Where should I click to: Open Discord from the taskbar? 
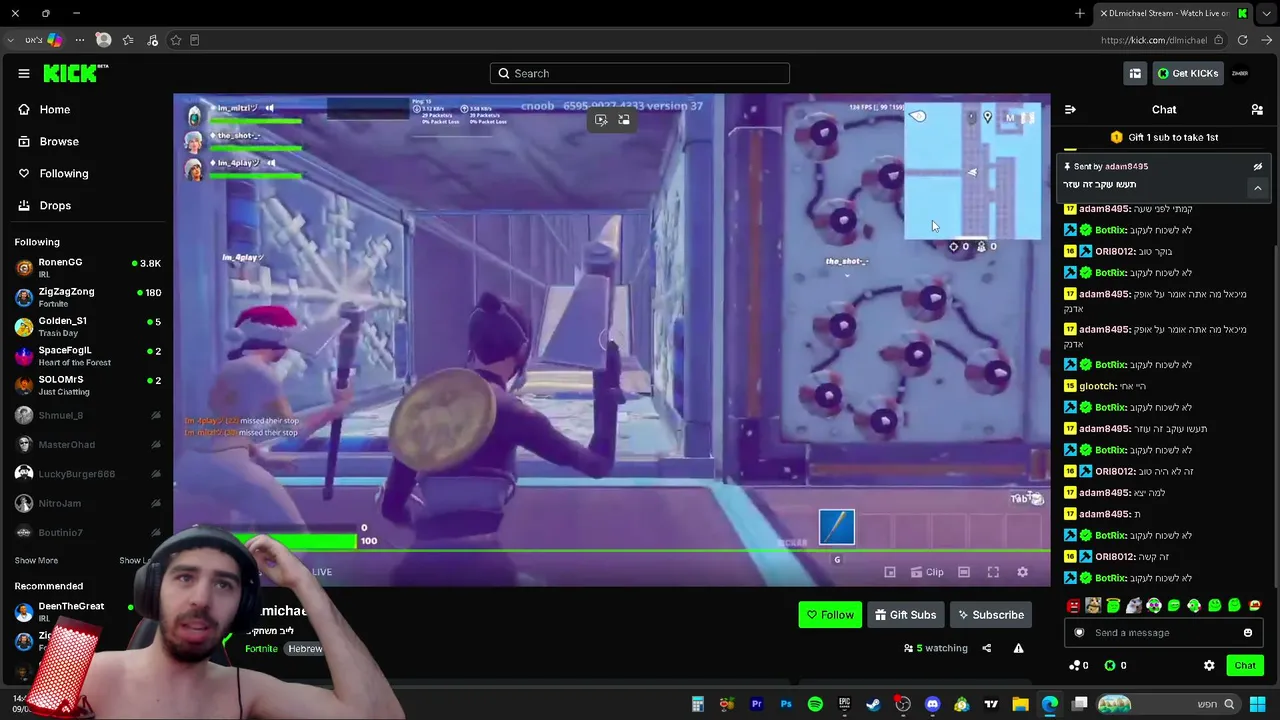point(932,704)
